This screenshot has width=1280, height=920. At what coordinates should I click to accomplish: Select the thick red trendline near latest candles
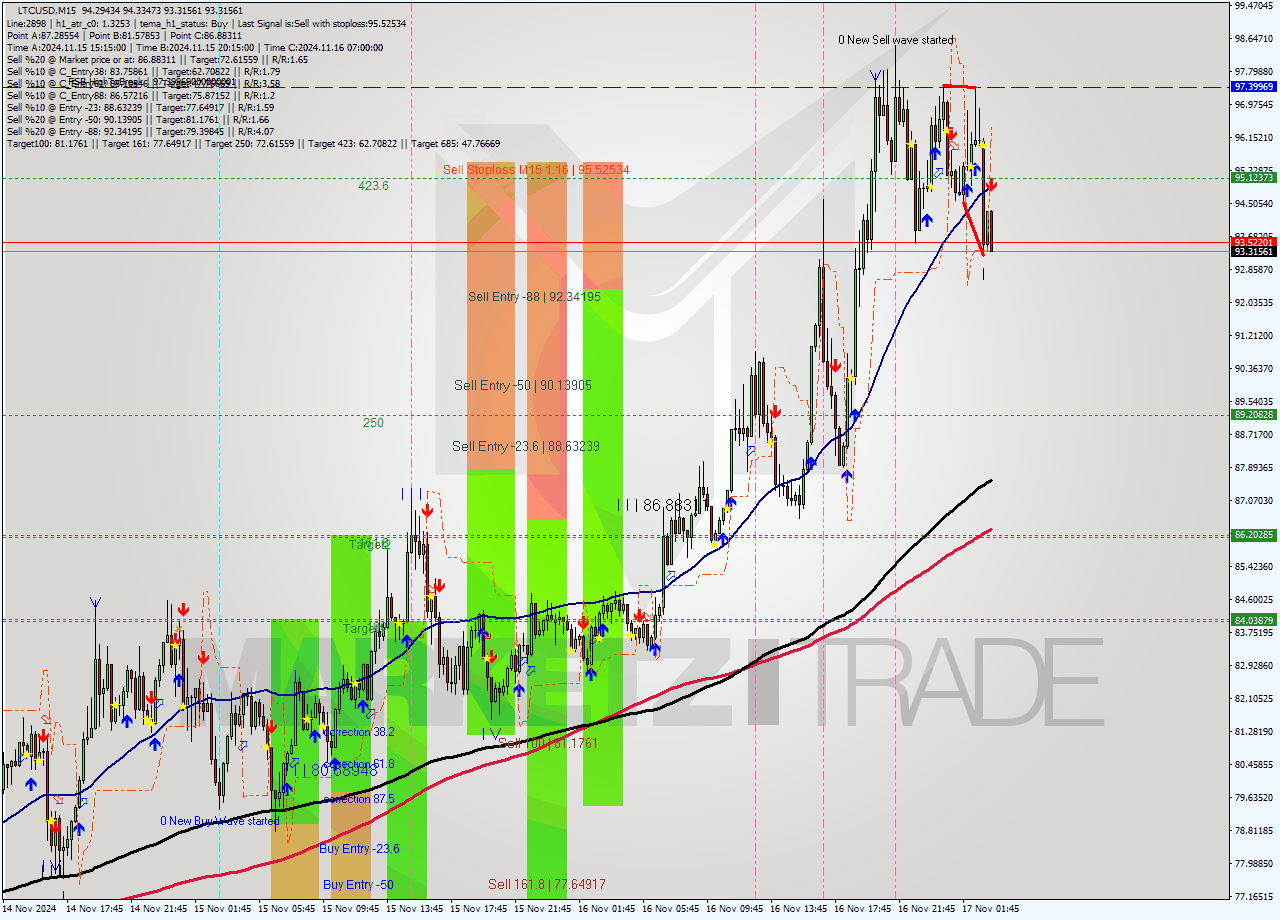pos(974,229)
